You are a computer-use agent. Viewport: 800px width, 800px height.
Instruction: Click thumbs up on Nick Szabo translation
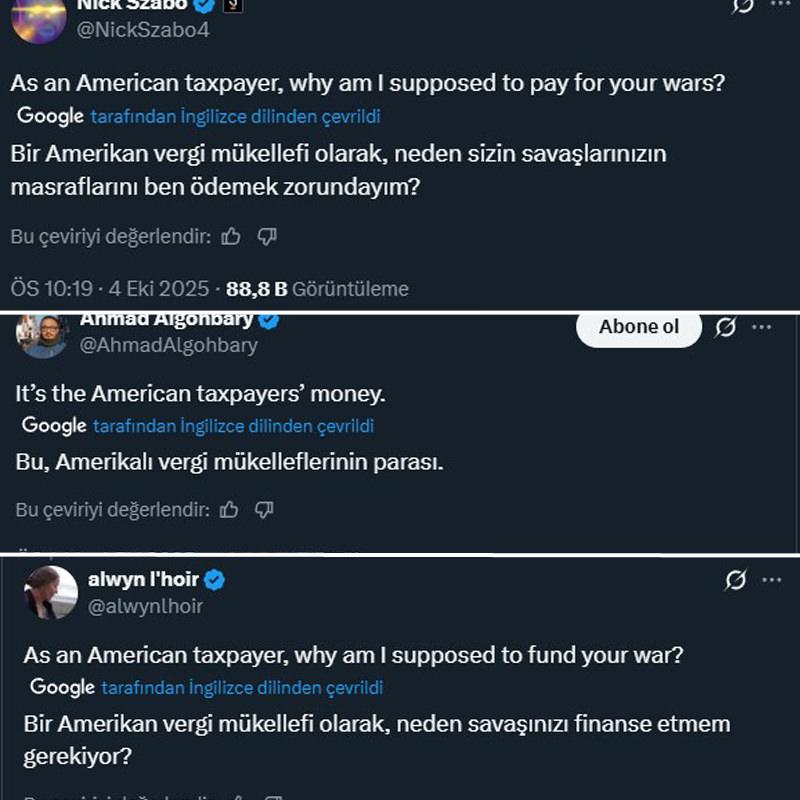(231, 237)
